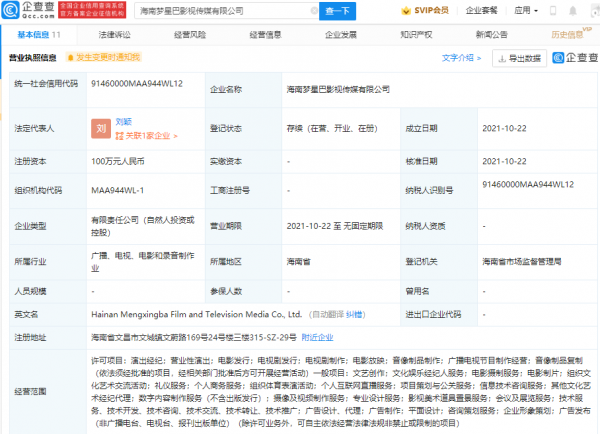Switch to 历史信息 VIP tab
Screen dimensions: 600x434
571,34
